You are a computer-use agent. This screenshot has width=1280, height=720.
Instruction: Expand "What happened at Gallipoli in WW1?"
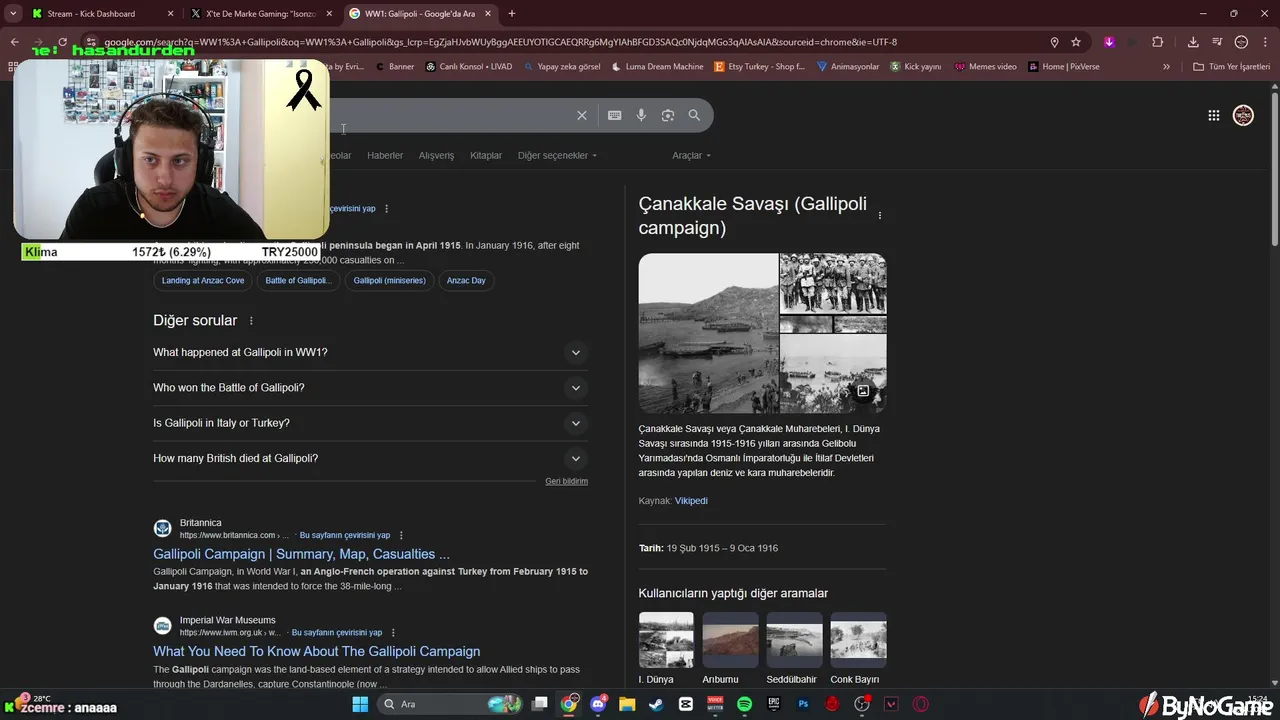pyautogui.click(x=370, y=352)
